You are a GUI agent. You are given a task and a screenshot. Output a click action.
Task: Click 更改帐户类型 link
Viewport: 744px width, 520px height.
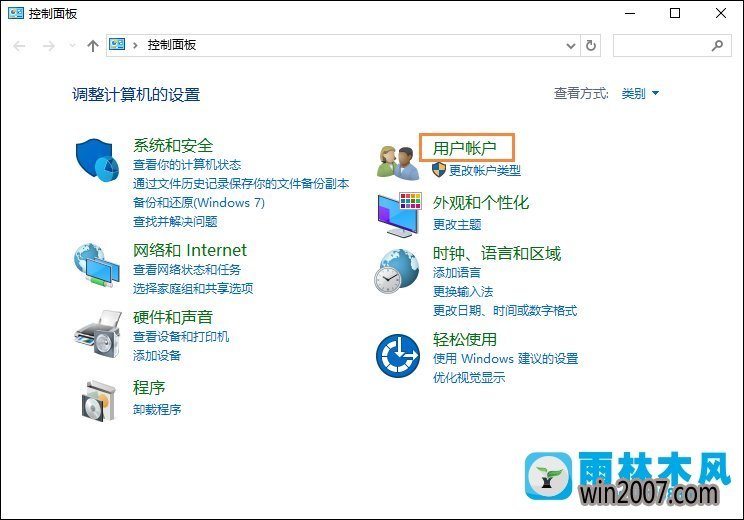[485, 170]
